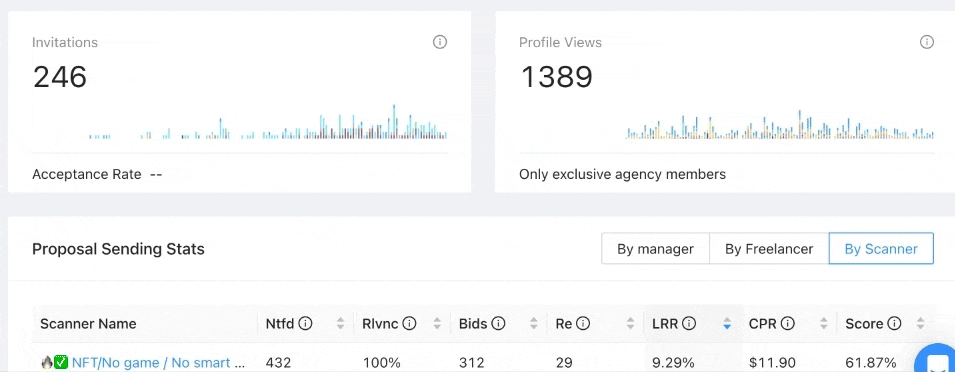This screenshot has height=372, width=955.
Task: Open info tooltip for Ntfd column
Action: pos(306,324)
